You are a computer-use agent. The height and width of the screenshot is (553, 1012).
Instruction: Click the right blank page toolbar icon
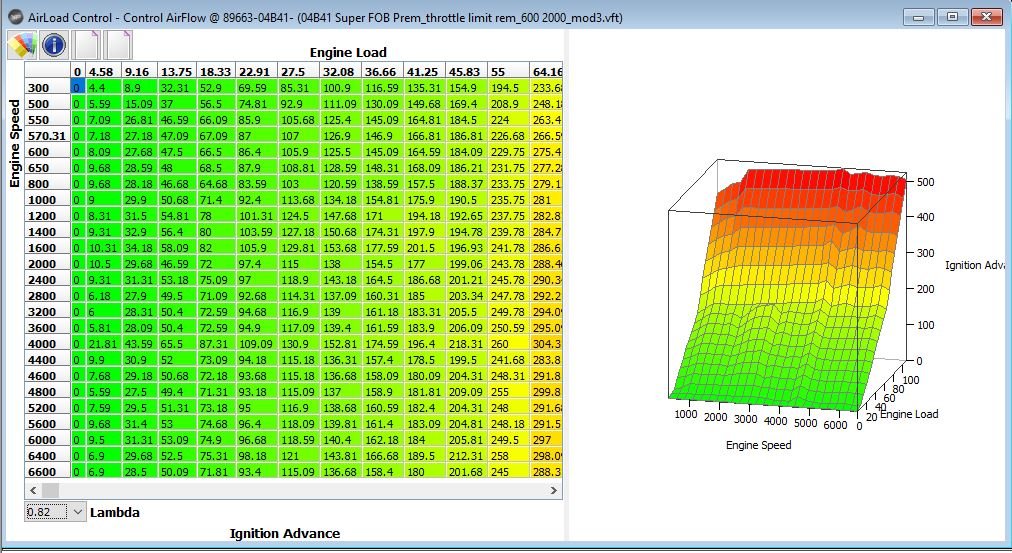[119, 45]
